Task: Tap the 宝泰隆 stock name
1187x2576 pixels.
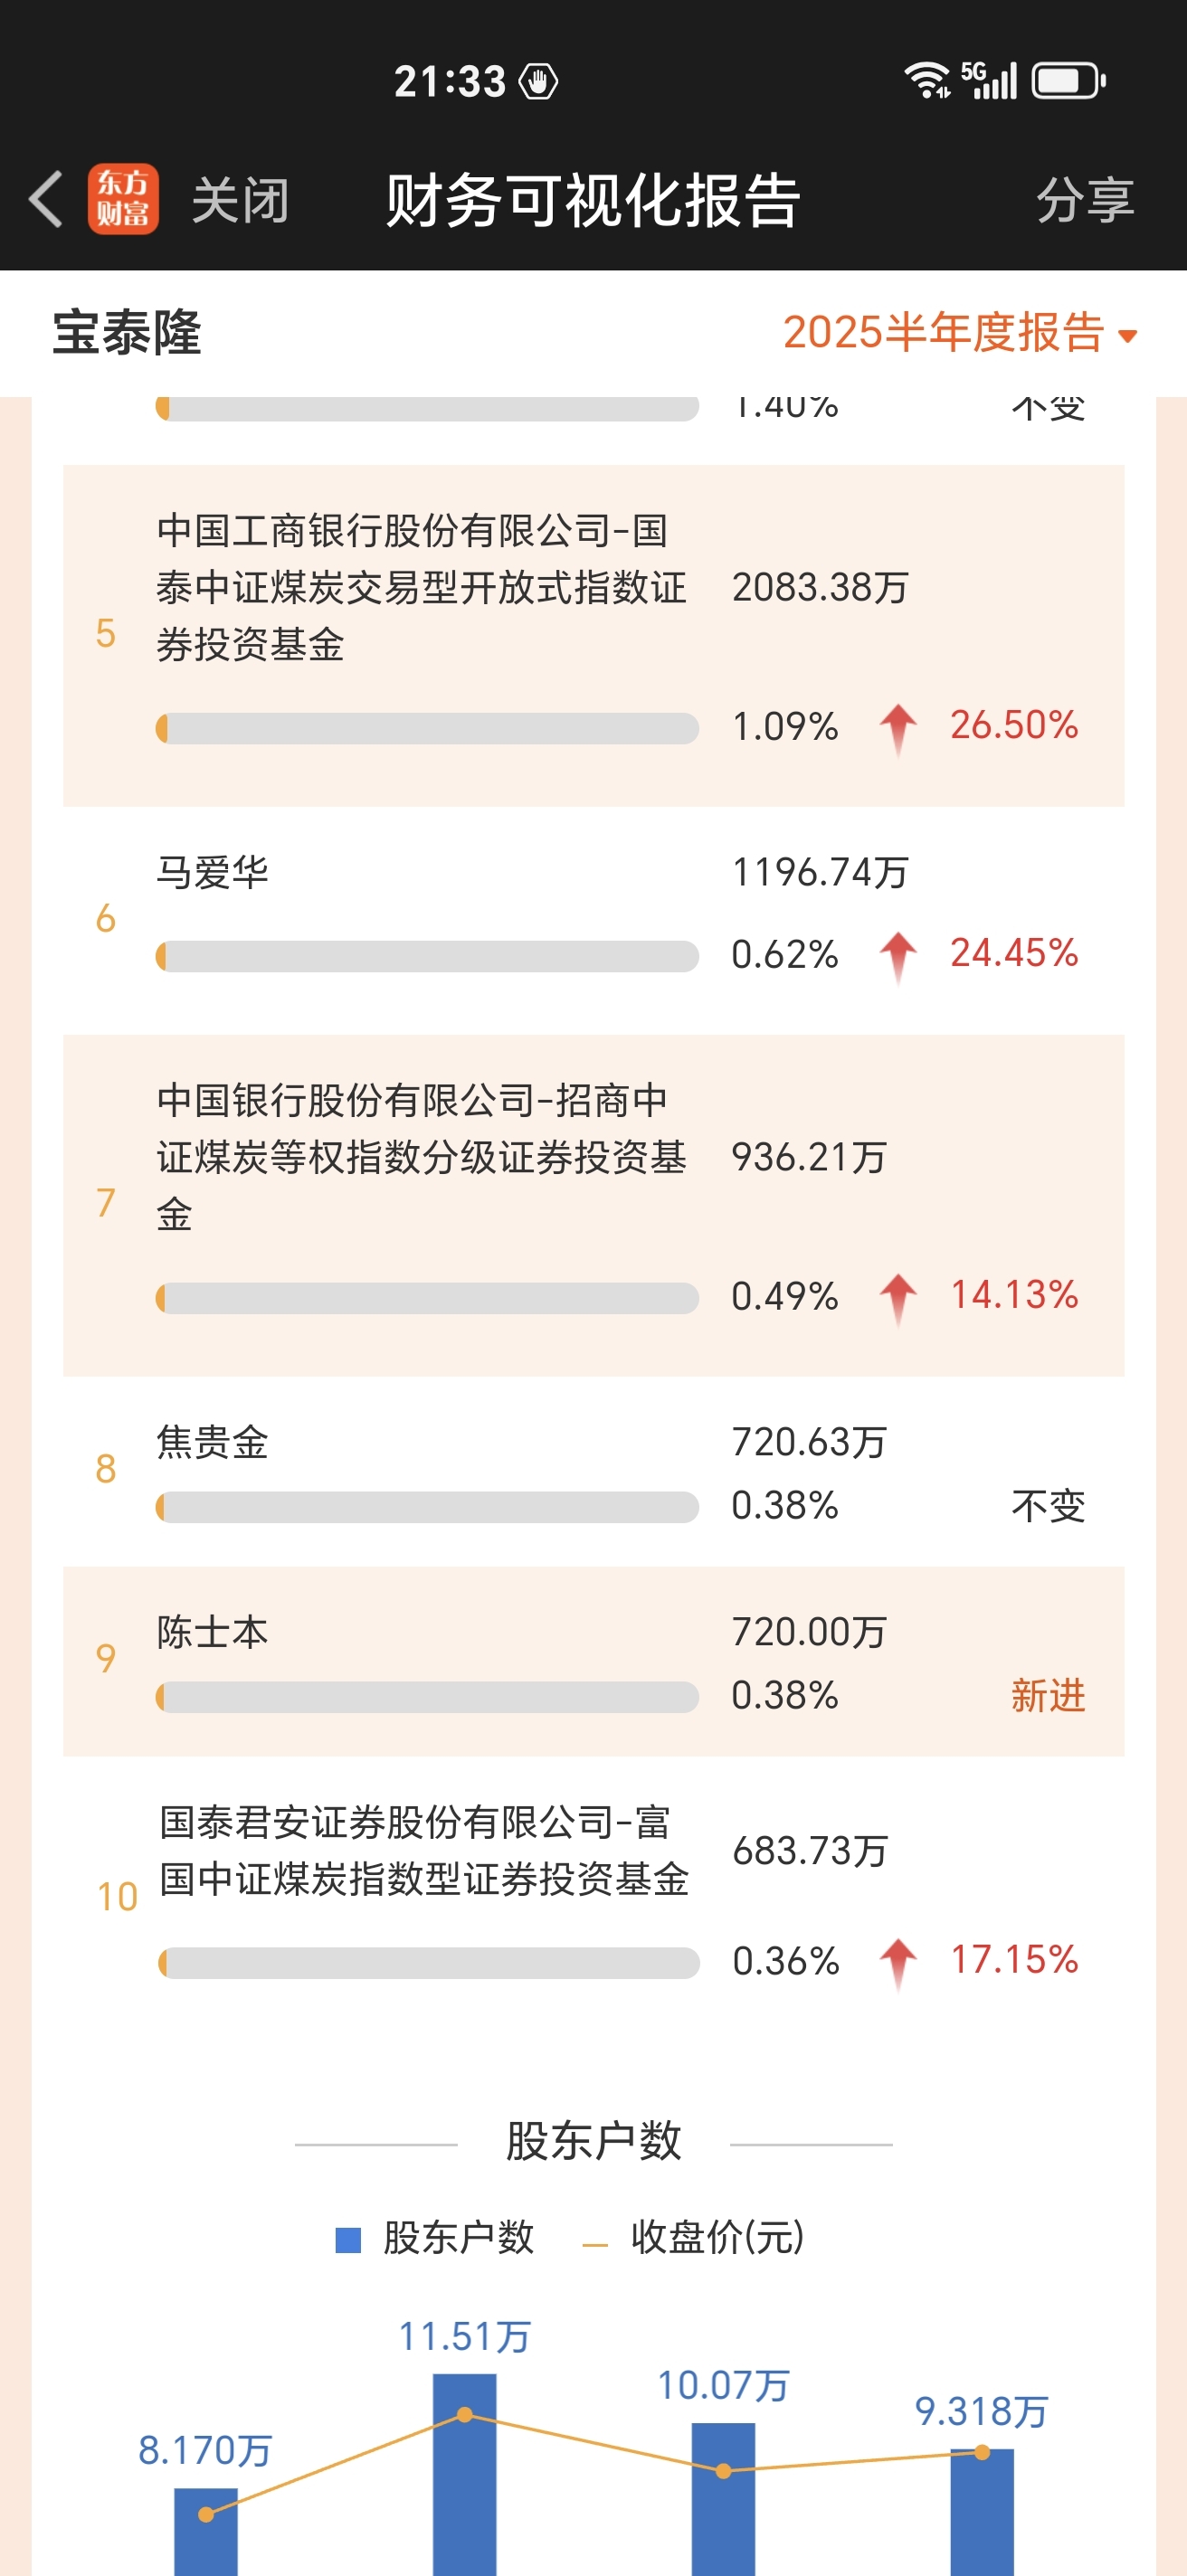Action: point(127,333)
